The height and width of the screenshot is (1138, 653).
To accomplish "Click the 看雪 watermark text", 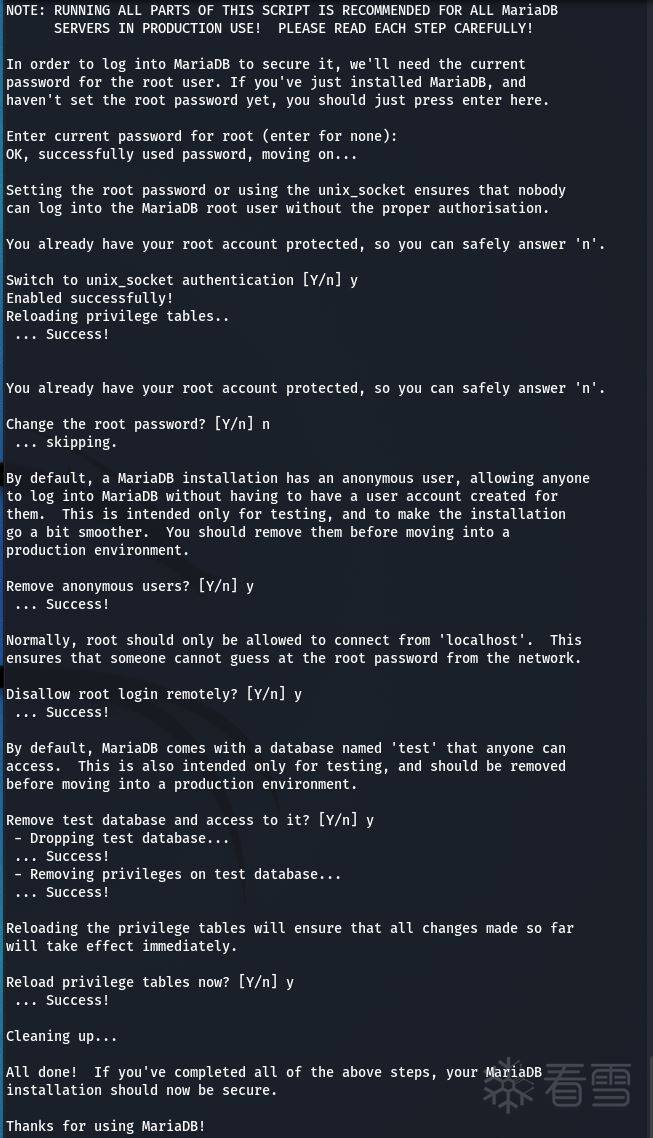I will pyautogui.click(x=589, y=1086).
